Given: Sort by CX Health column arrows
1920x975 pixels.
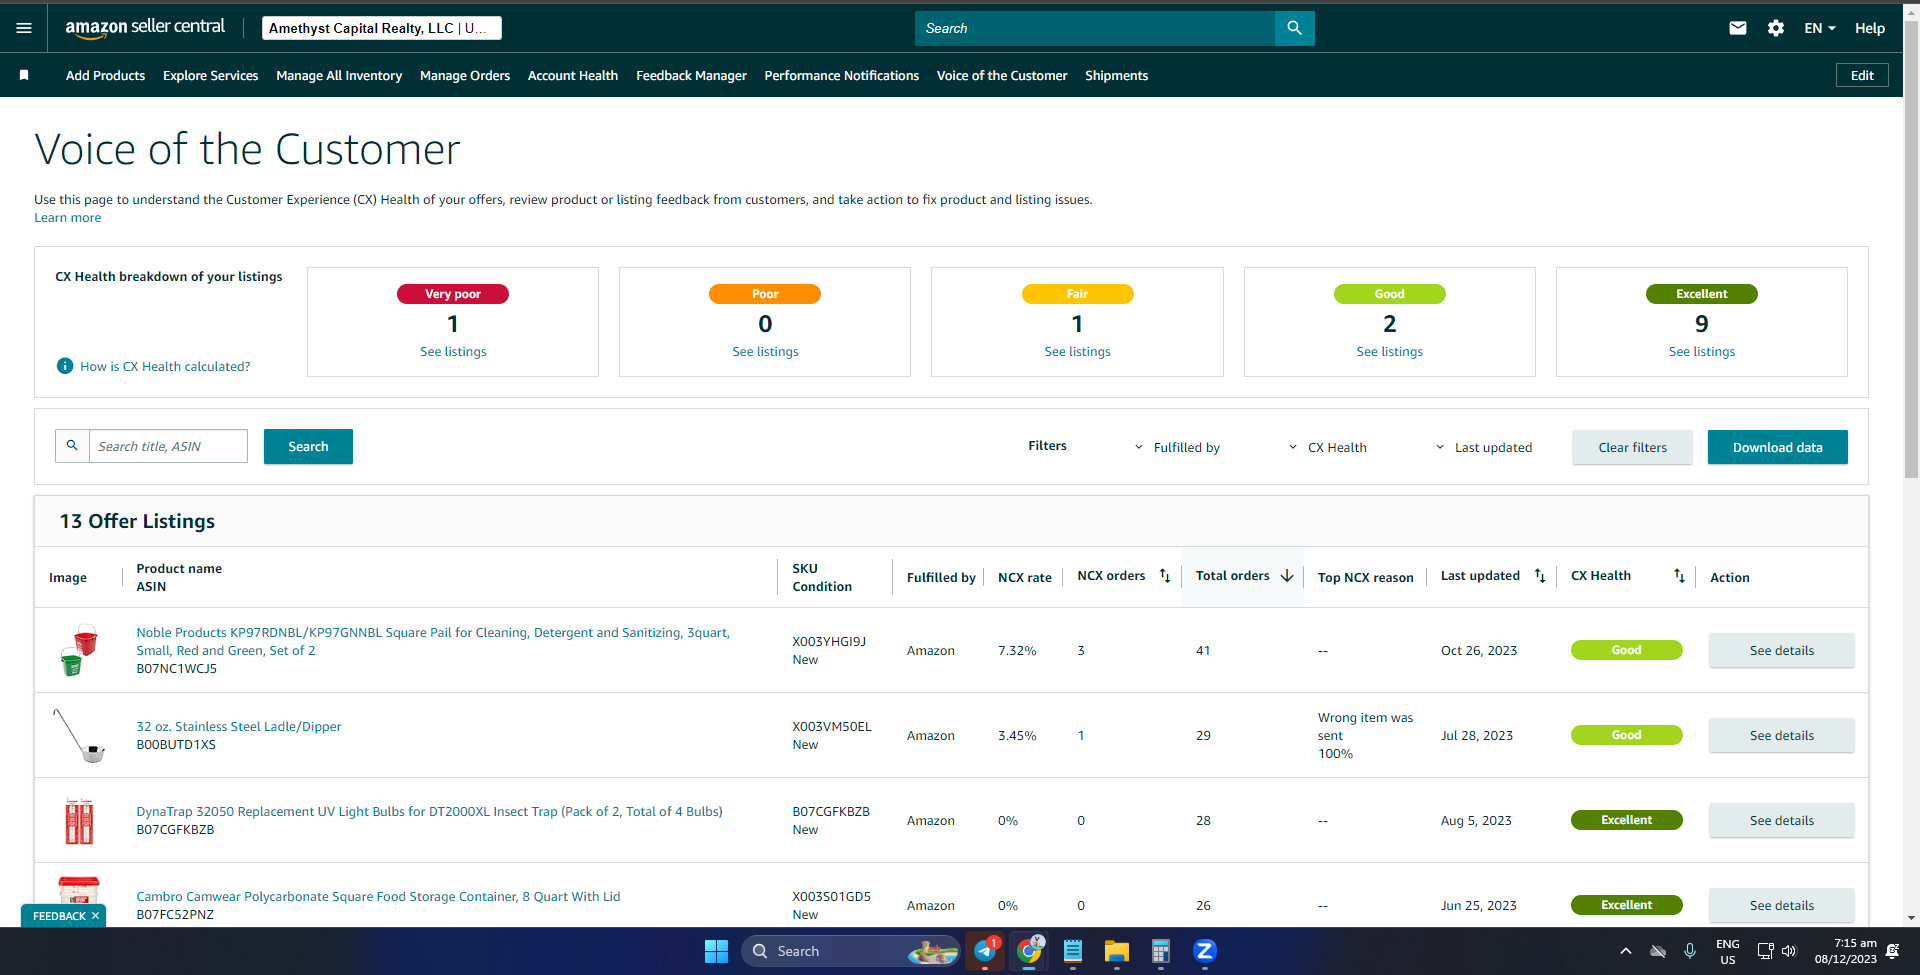Looking at the screenshot, I should point(1679,576).
